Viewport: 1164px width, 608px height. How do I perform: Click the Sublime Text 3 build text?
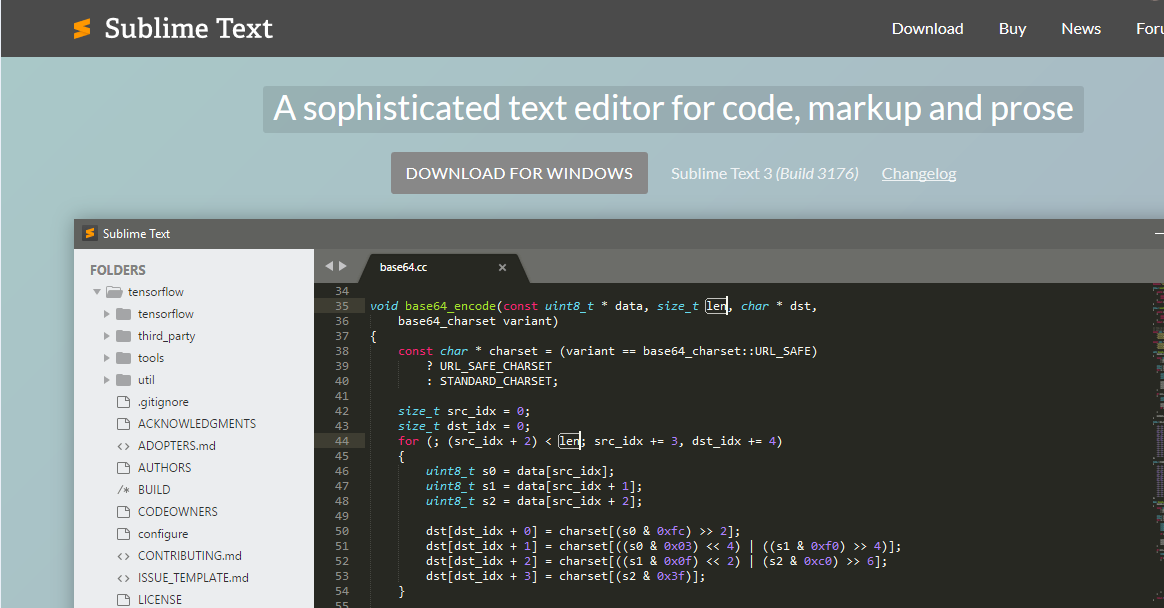tap(765, 174)
